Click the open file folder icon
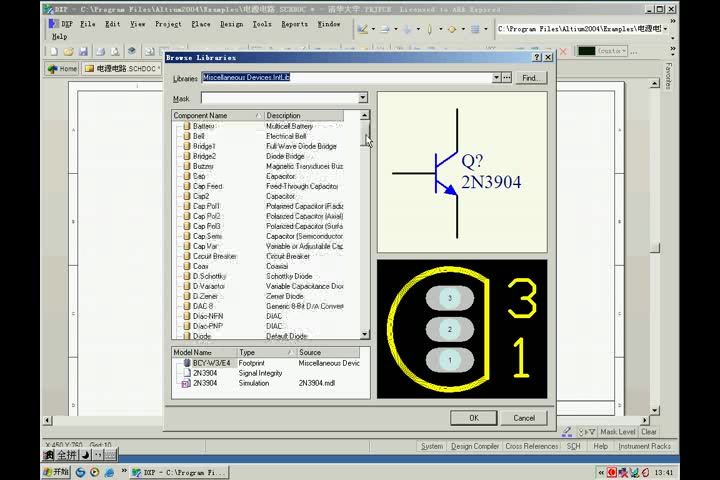 (x=68, y=51)
